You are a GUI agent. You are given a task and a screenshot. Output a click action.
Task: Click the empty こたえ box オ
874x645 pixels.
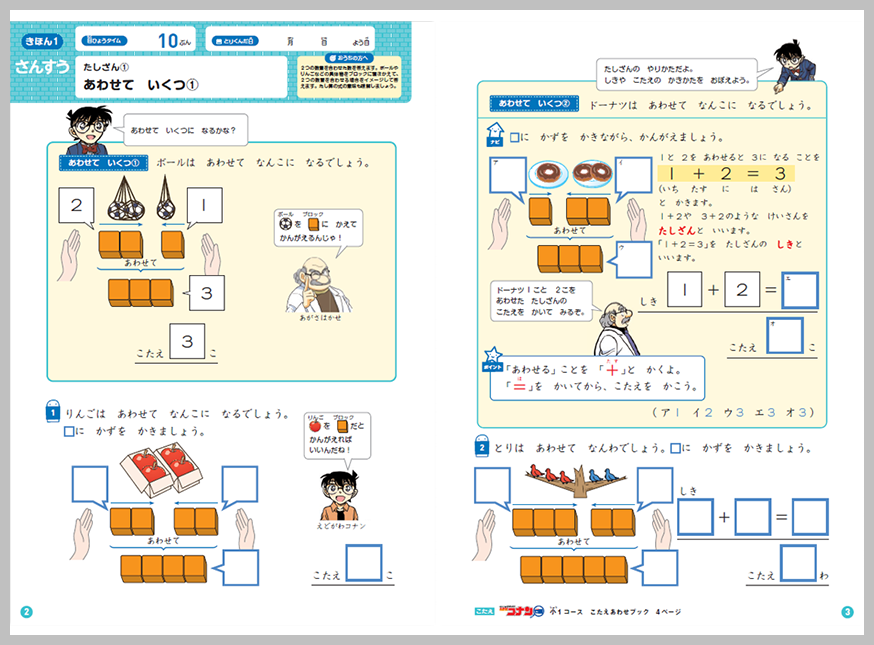tap(785, 336)
